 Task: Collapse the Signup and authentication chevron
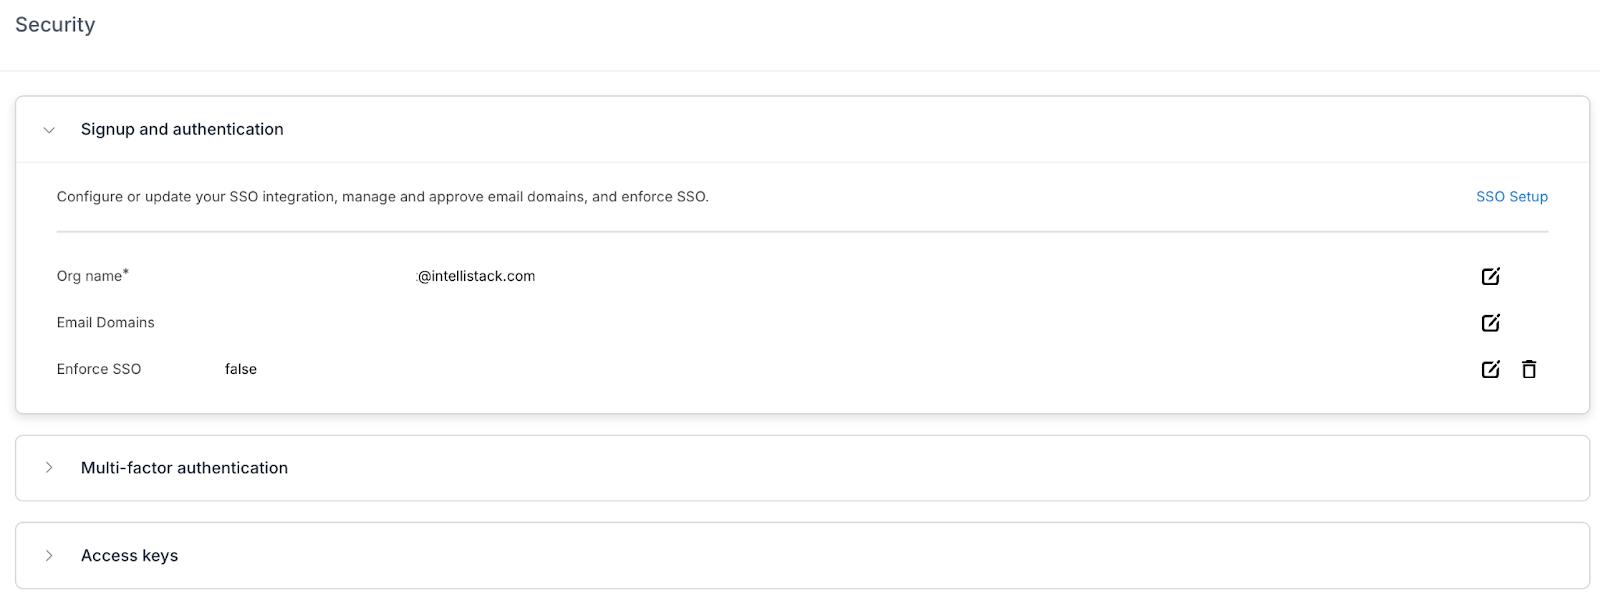click(49, 130)
